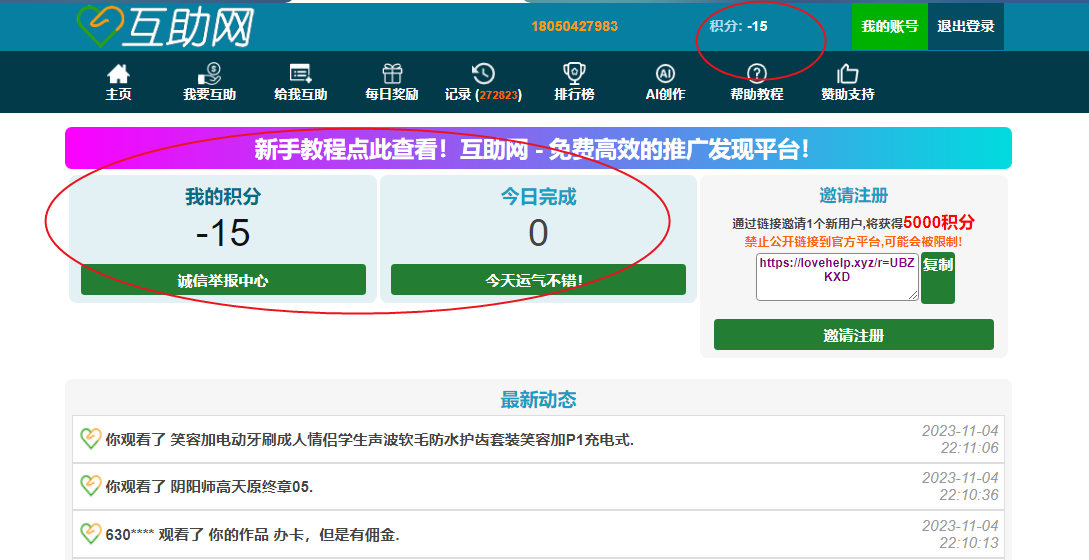Open the 新手教程点此查看 gradient banner
Viewport: 1089px width, 560px height.
point(538,148)
